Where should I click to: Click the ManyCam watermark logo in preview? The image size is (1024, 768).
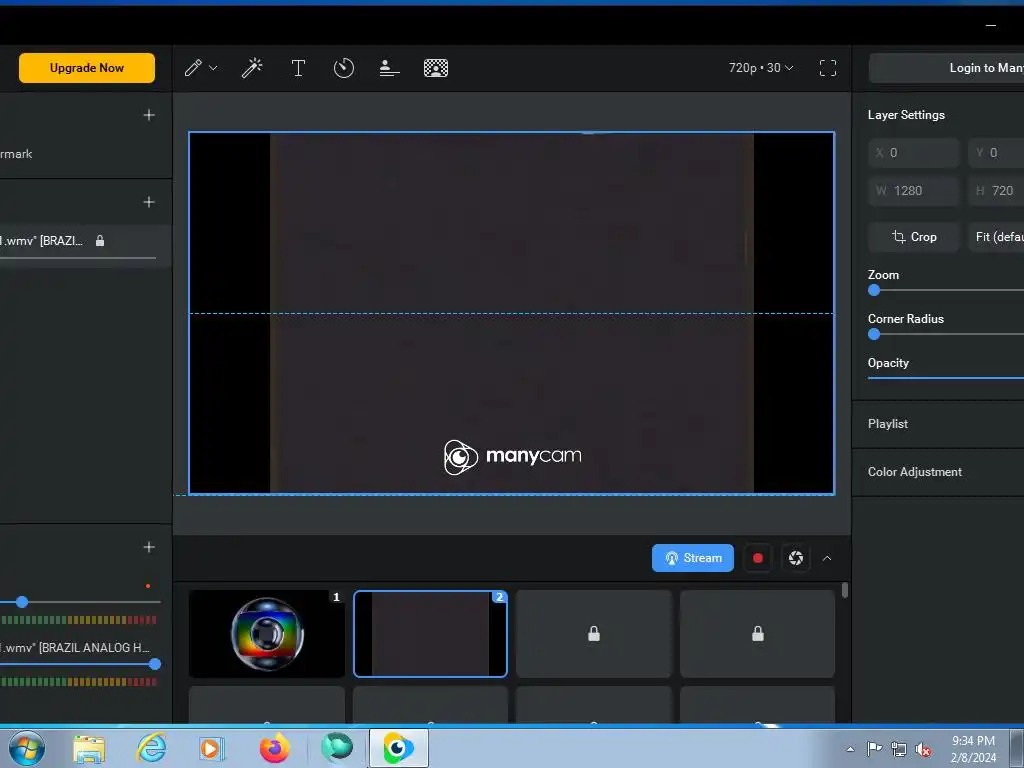(513, 456)
